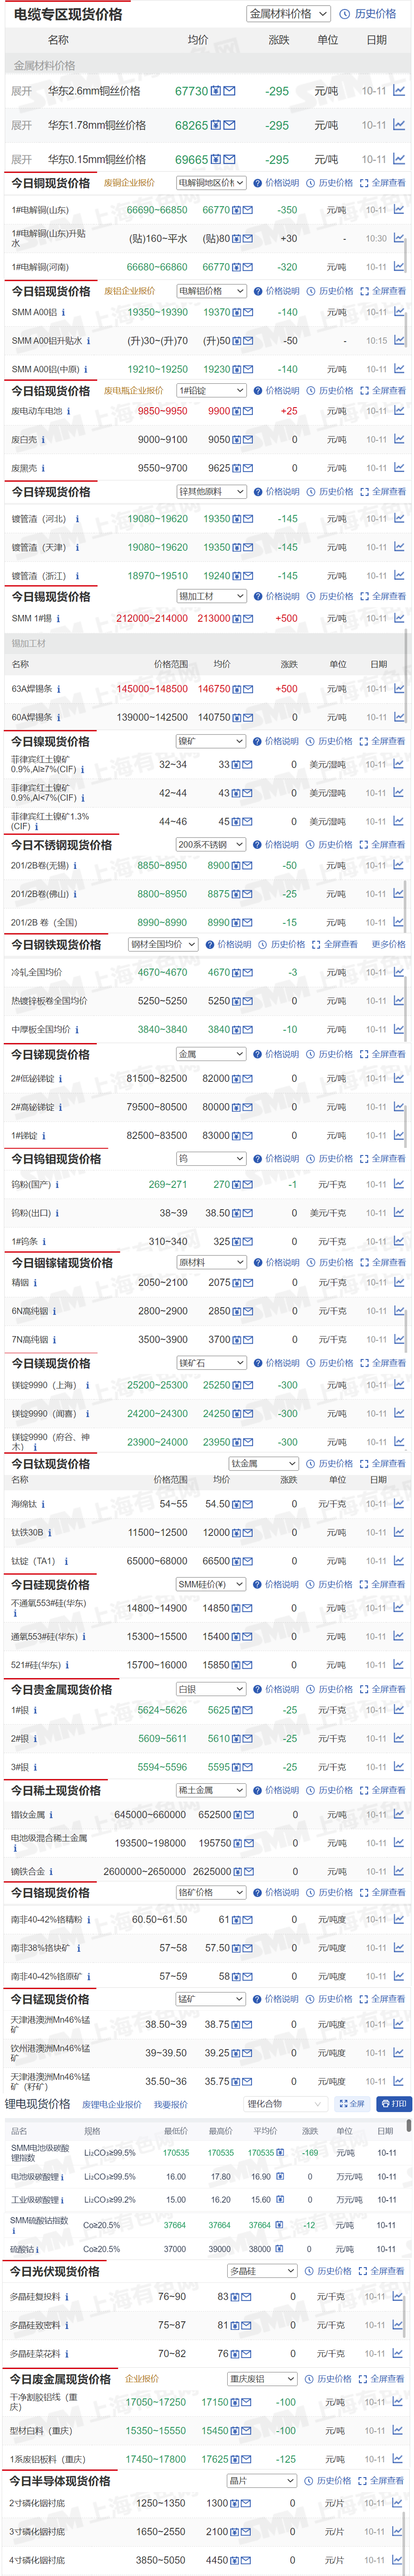Open 重庆废铝 dropdown
This screenshot has height=2576, width=414.
point(262,2379)
